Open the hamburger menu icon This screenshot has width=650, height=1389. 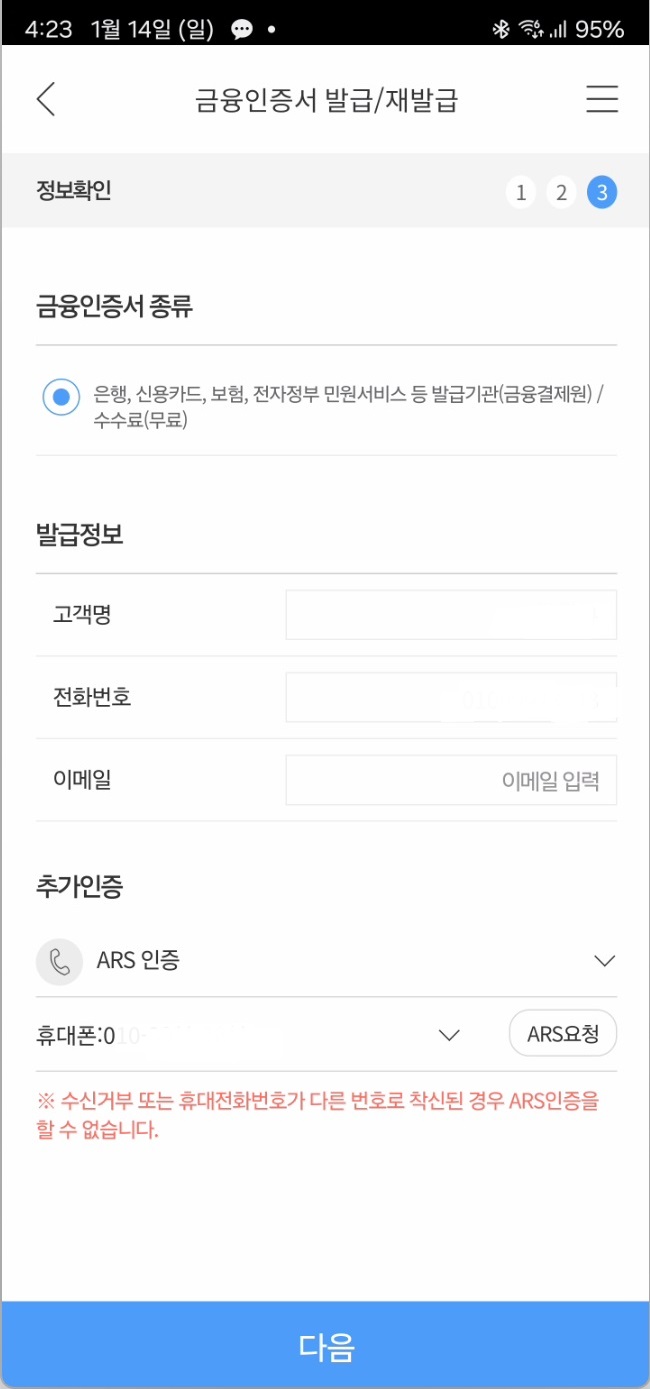tap(602, 100)
